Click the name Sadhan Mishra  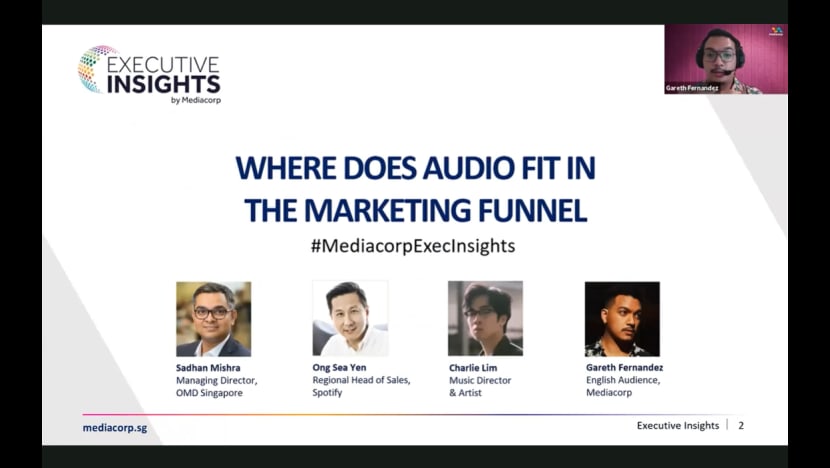[x=208, y=367]
